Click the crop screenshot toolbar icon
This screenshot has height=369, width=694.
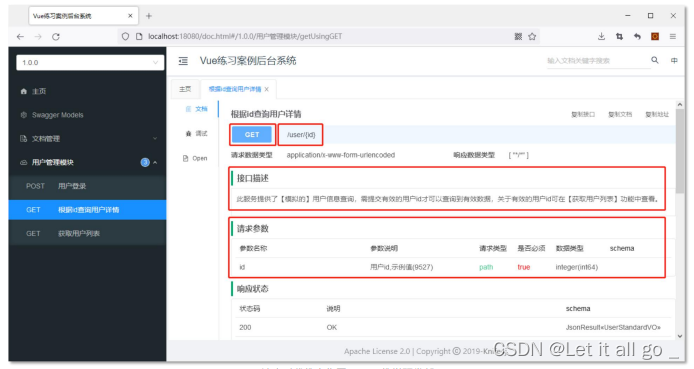[619, 36]
